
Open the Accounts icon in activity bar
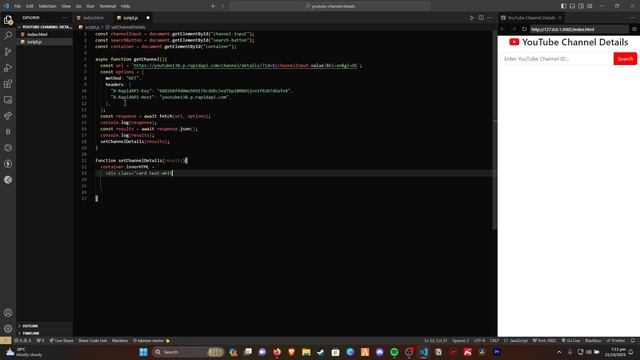tap(8, 313)
